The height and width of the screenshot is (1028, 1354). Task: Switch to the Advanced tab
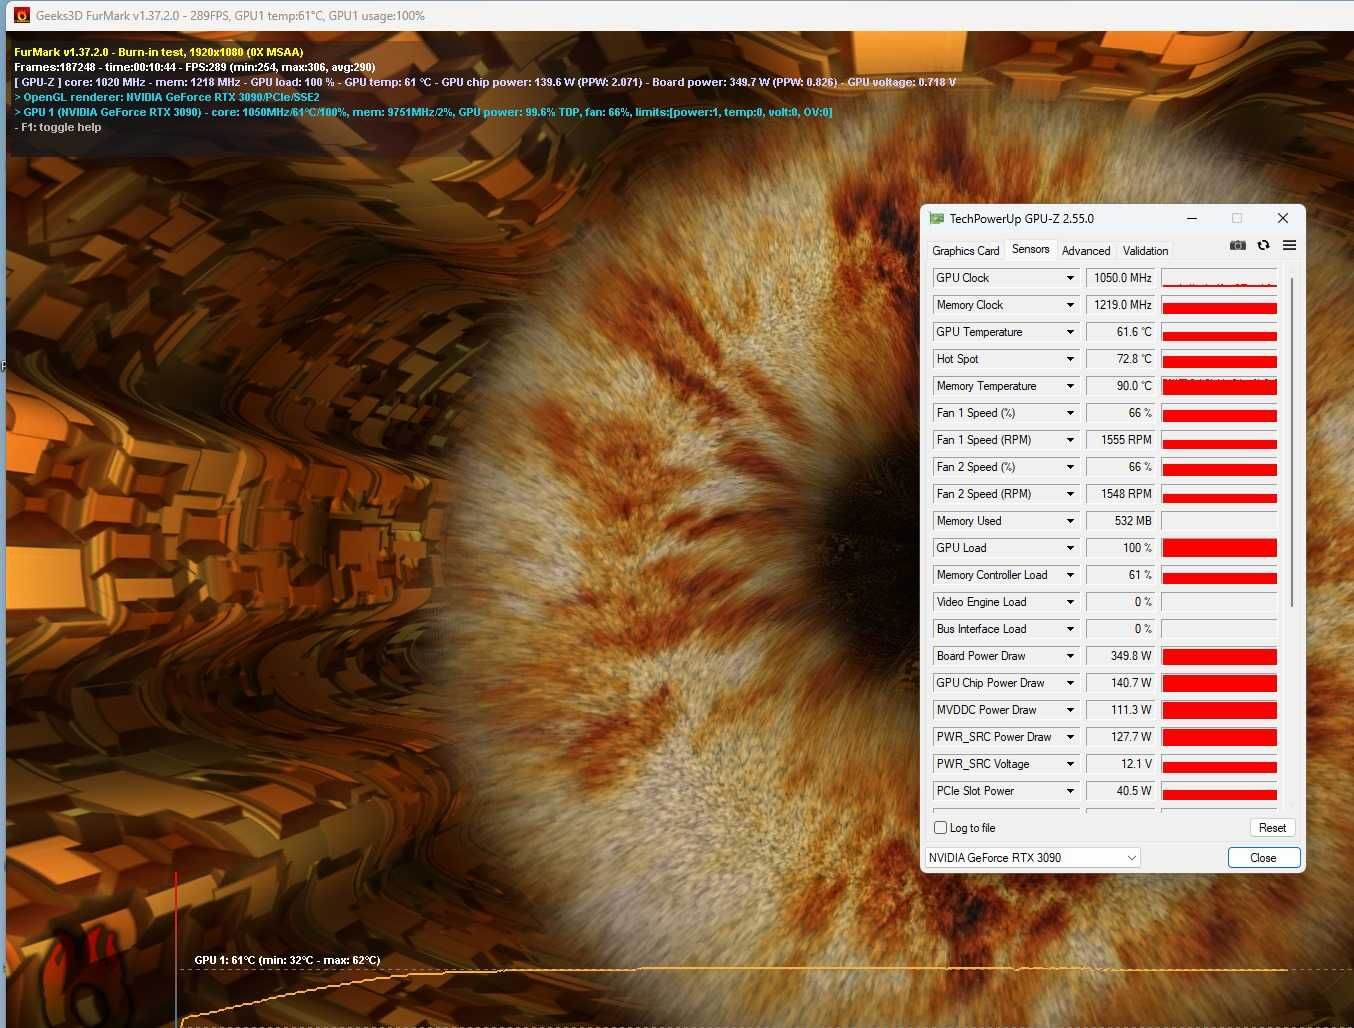point(1086,251)
